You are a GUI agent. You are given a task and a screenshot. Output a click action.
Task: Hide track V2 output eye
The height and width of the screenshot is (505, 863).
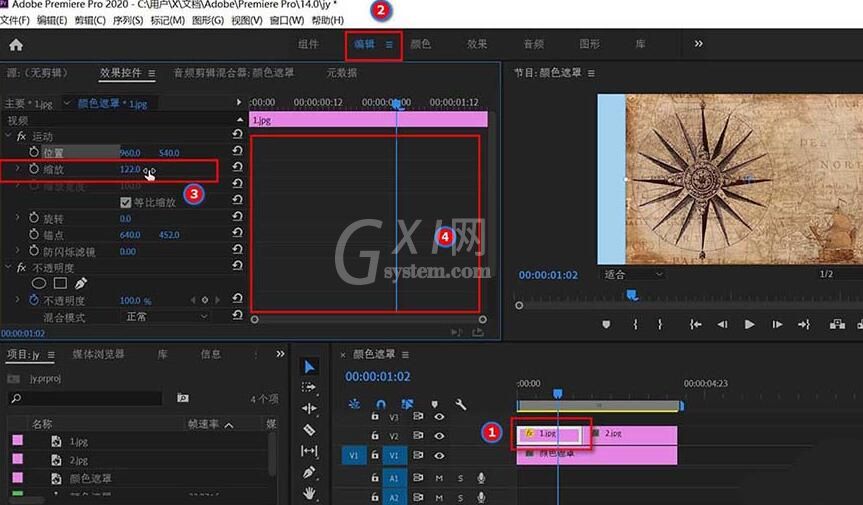(x=439, y=436)
